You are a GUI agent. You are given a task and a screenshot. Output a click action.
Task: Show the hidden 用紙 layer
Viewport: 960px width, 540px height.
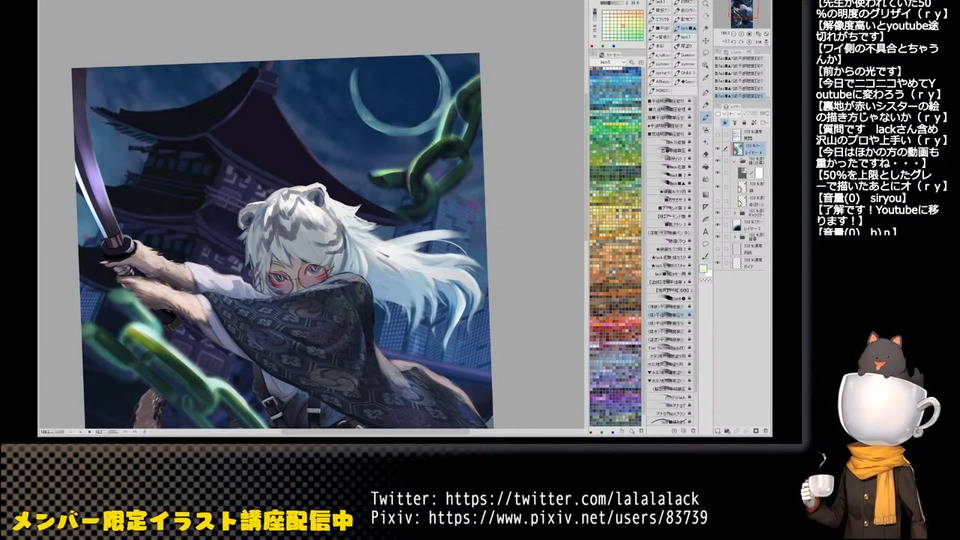(x=718, y=248)
